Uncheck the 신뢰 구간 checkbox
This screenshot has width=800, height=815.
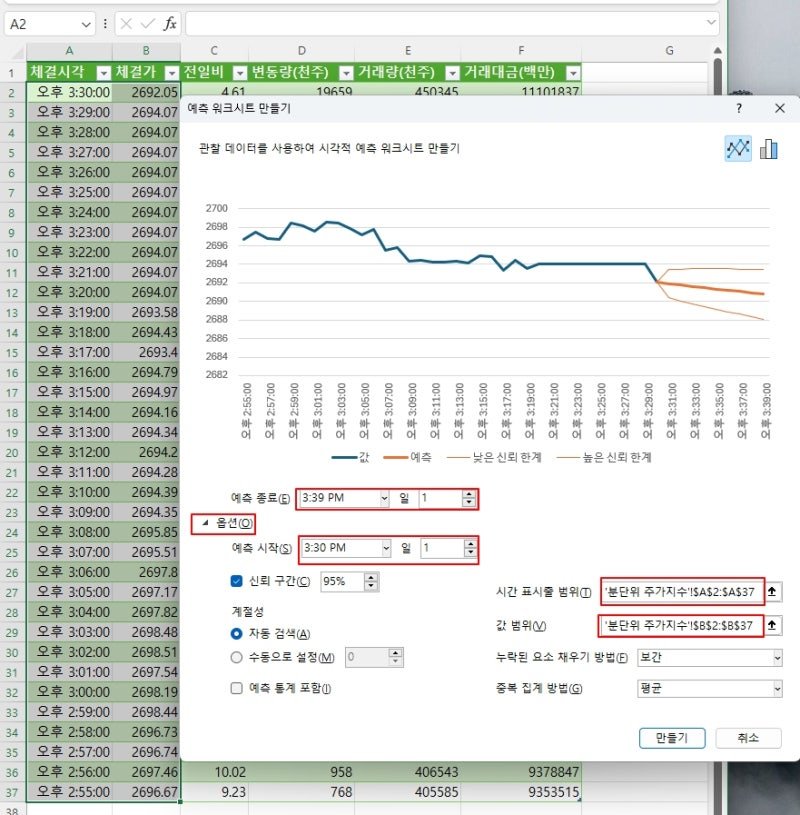pos(237,581)
